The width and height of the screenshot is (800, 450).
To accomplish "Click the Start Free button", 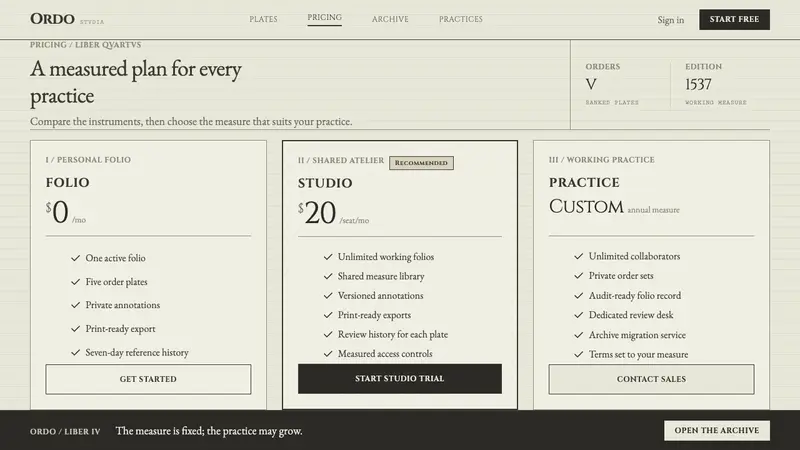I will pos(734,19).
